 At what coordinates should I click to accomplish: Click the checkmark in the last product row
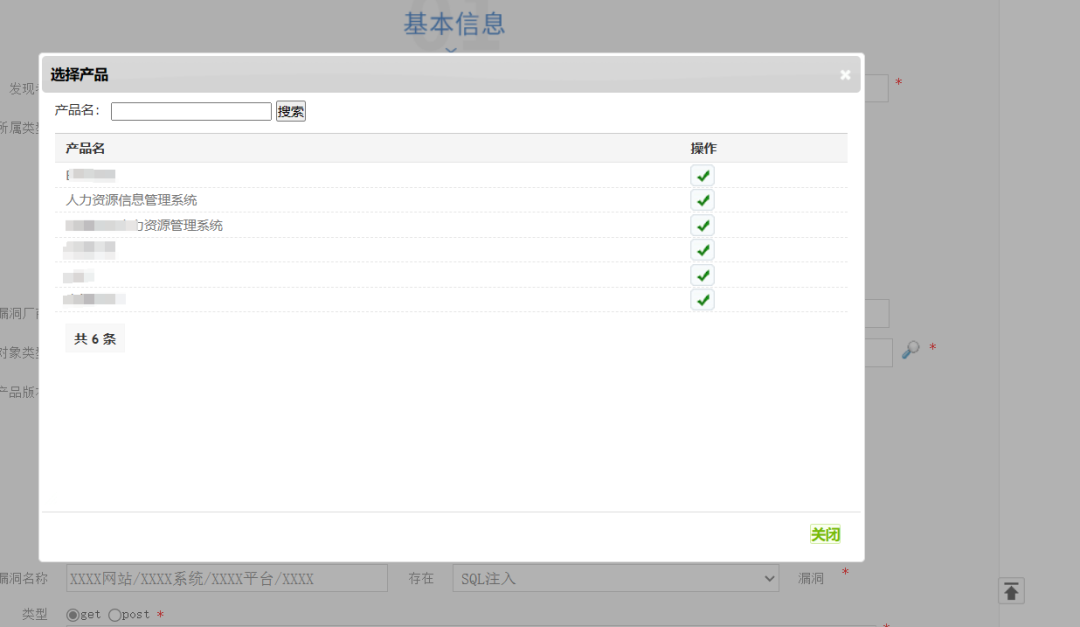click(702, 300)
